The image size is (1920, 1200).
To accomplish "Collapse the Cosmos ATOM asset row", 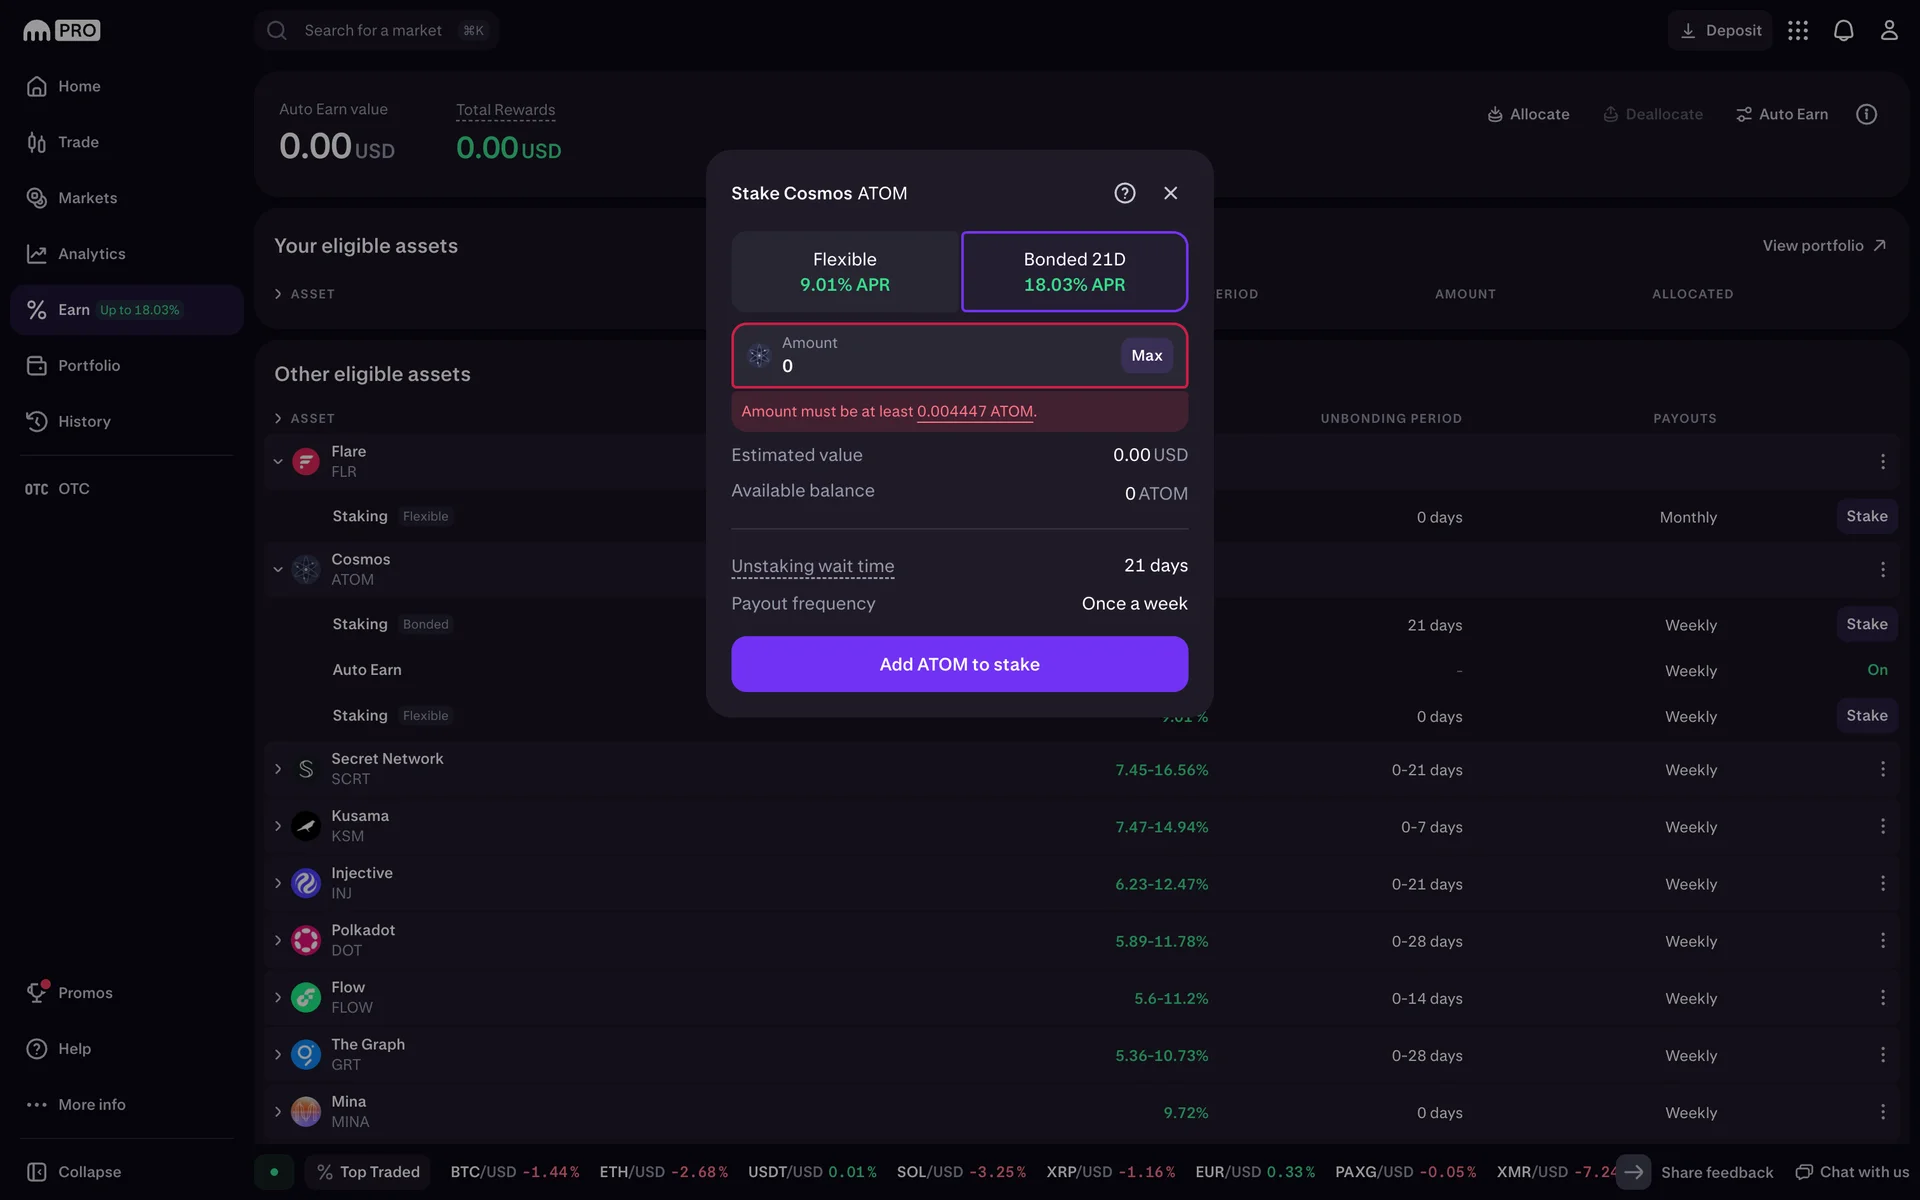I will point(278,570).
